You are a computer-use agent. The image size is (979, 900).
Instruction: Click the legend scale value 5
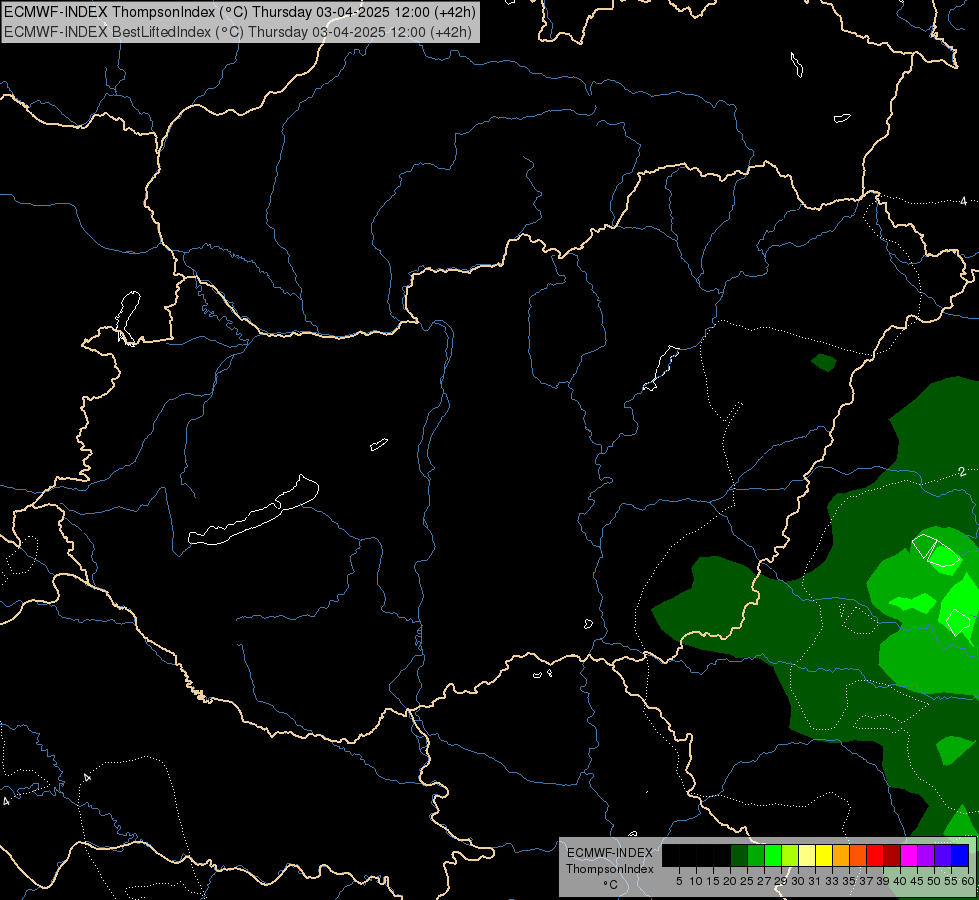tap(679, 881)
